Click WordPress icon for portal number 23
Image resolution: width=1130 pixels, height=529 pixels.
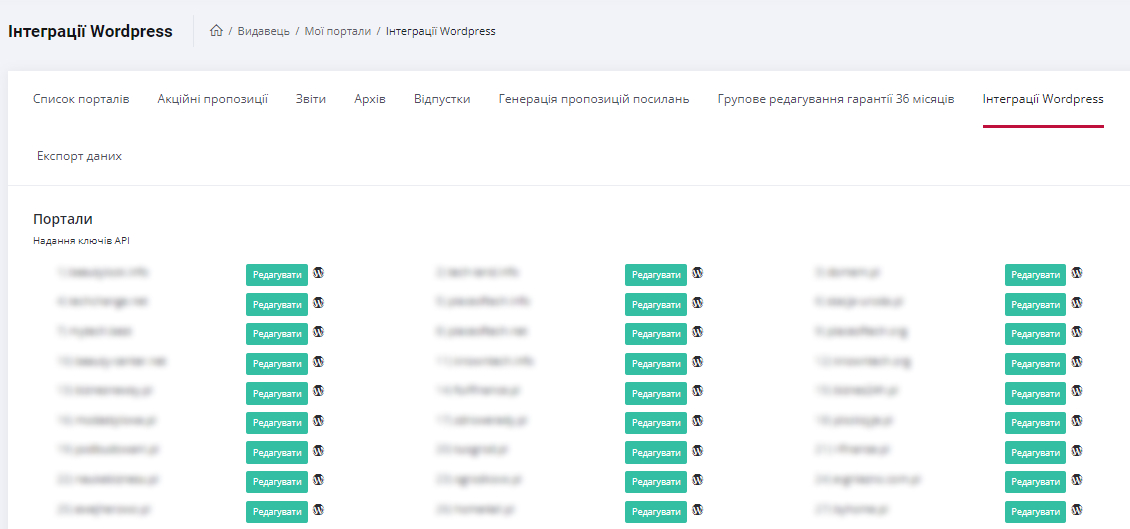coord(698,480)
